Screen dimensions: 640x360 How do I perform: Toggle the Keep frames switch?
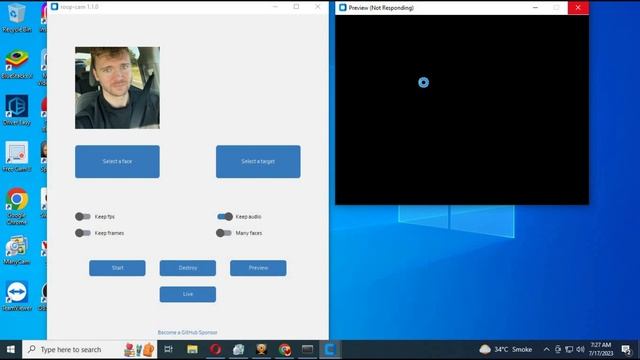(x=82, y=233)
